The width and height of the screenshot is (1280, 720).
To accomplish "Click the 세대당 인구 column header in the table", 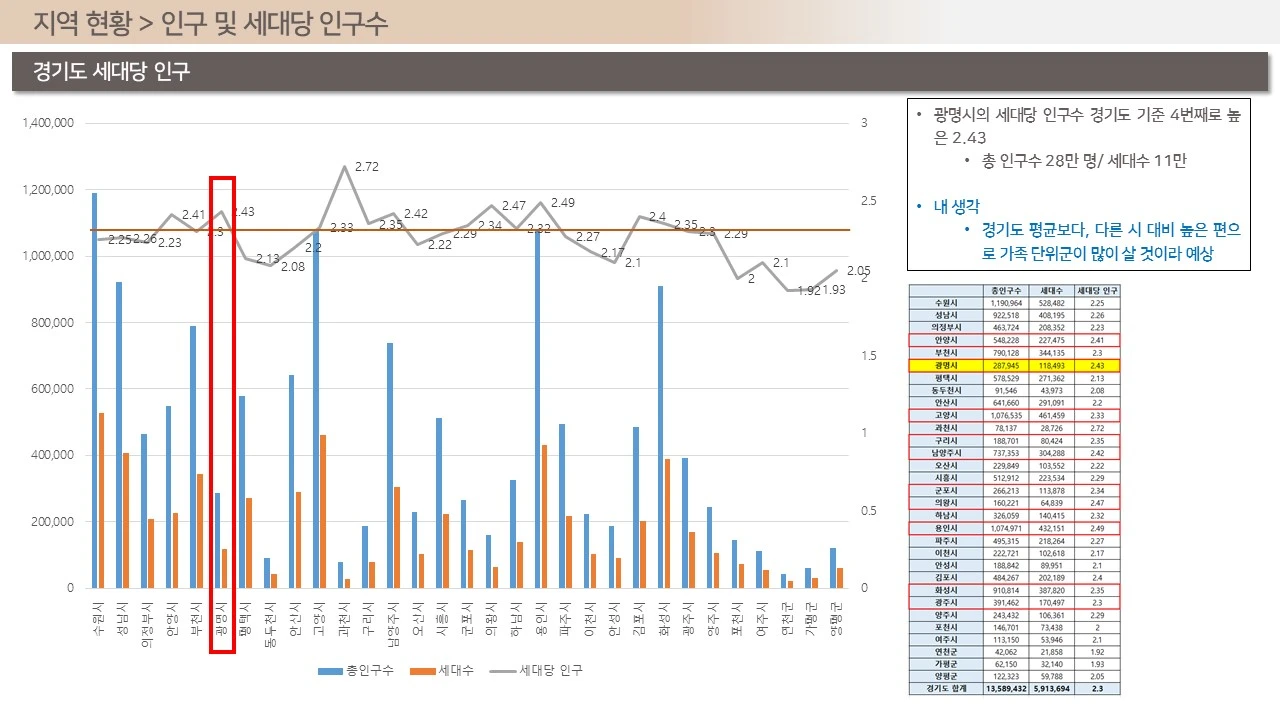I will click(x=1100, y=290).
